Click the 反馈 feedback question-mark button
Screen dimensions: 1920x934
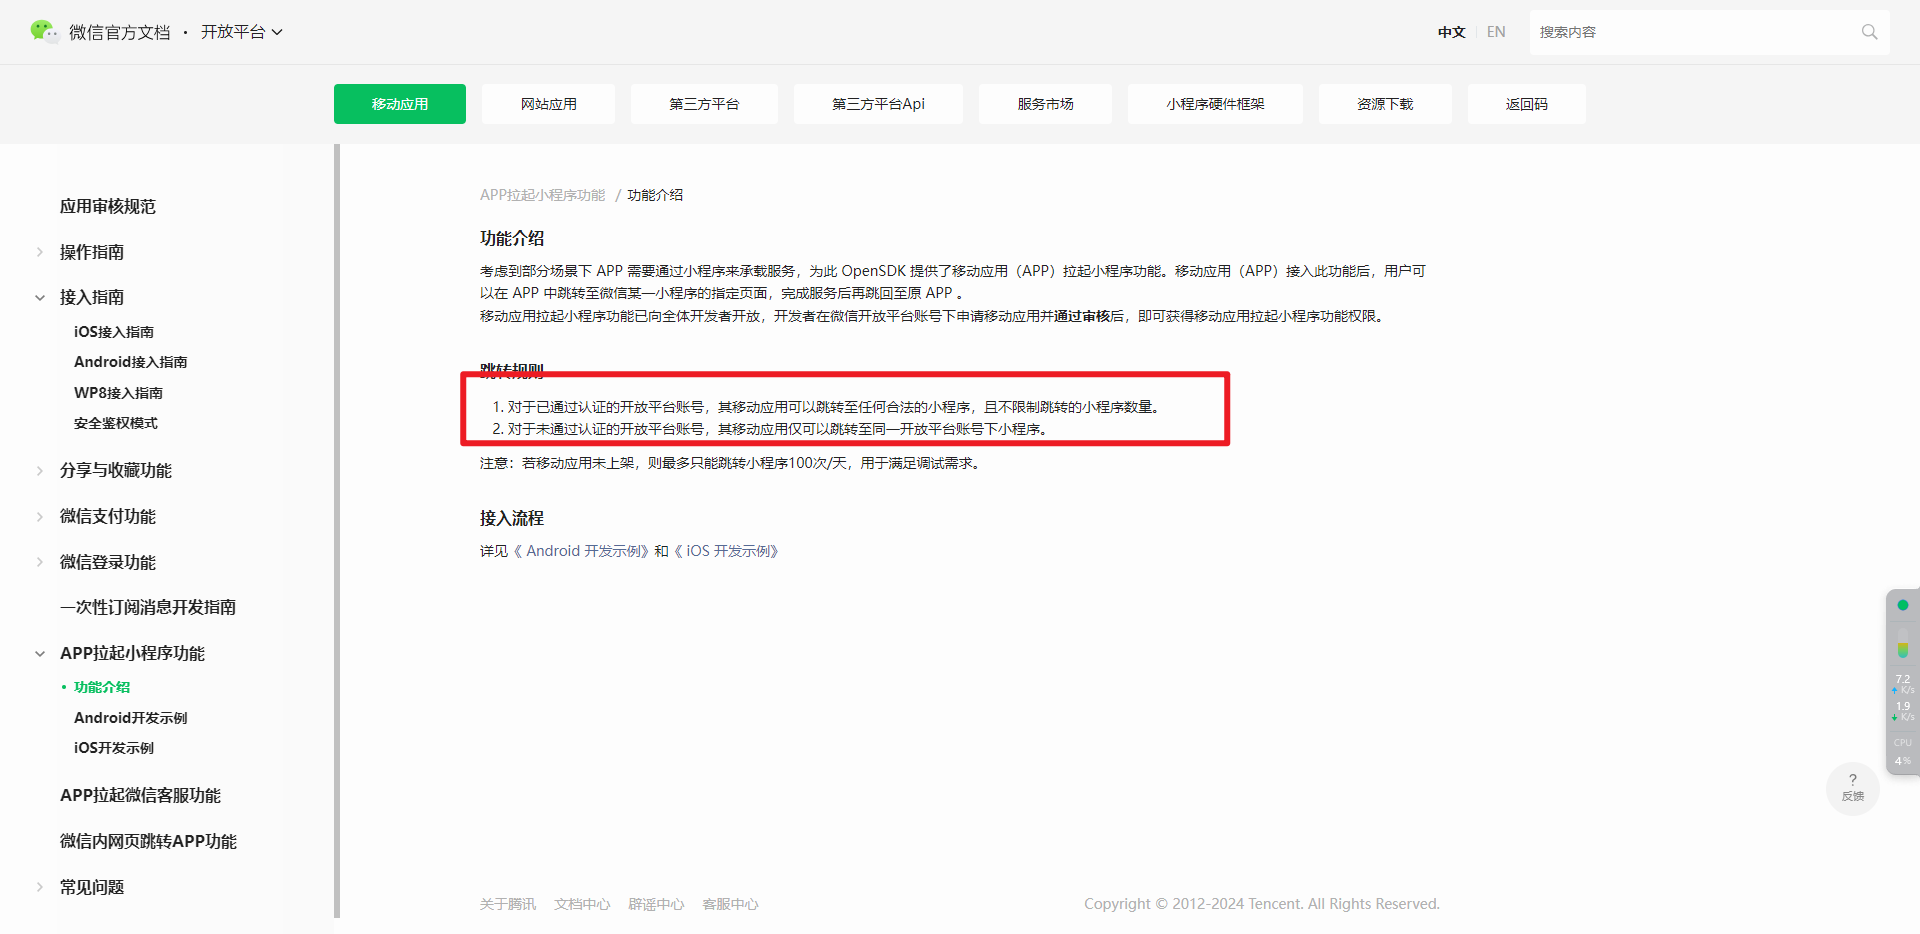click(1852, 787)
